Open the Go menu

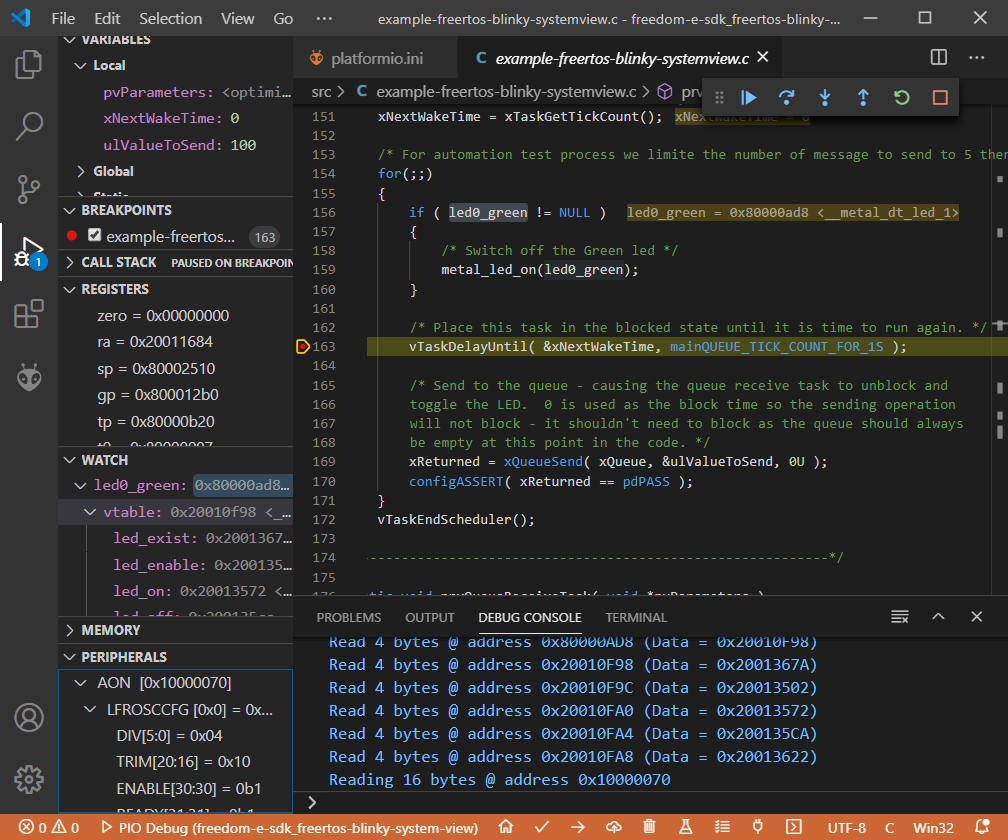pos(283,18)
